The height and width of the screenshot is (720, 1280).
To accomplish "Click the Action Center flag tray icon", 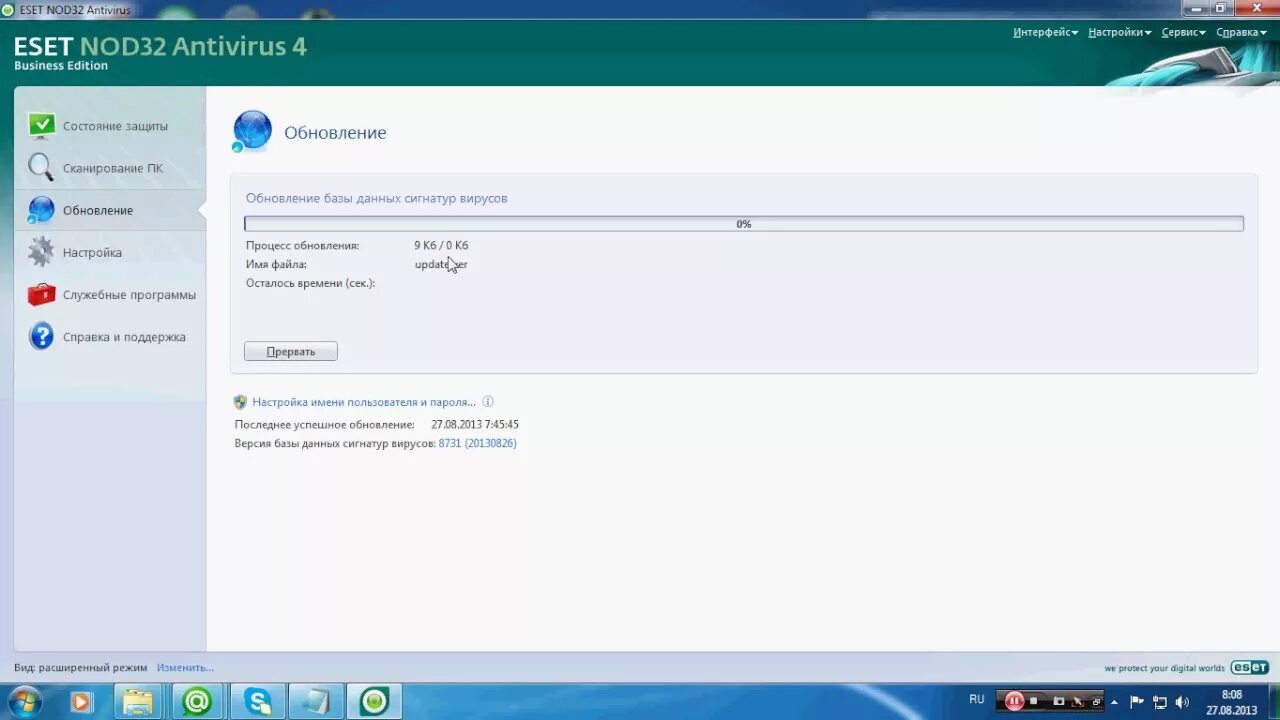I will click(1137, 702).
